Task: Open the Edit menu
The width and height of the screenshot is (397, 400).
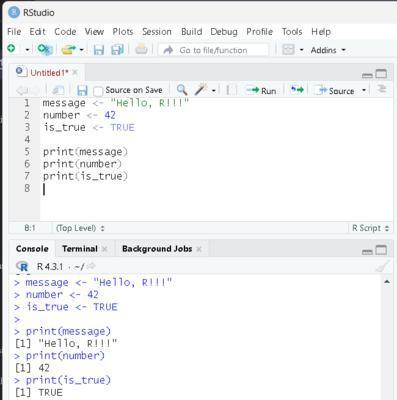Action: [x=37, y=32]
